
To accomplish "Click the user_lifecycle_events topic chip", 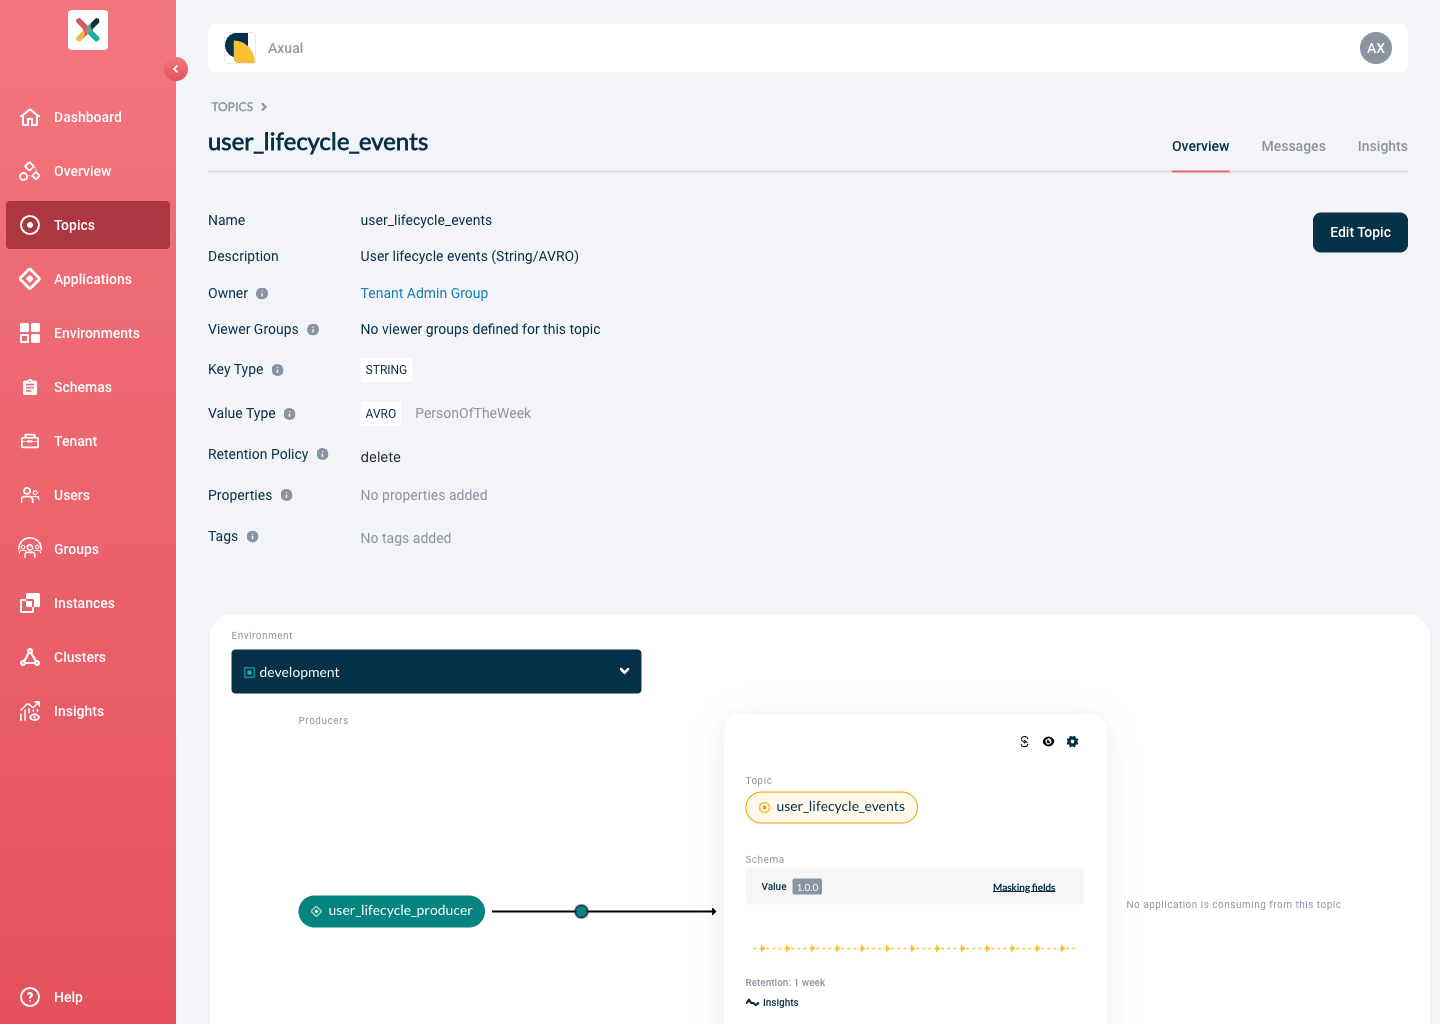I will [x=831, y=807].
